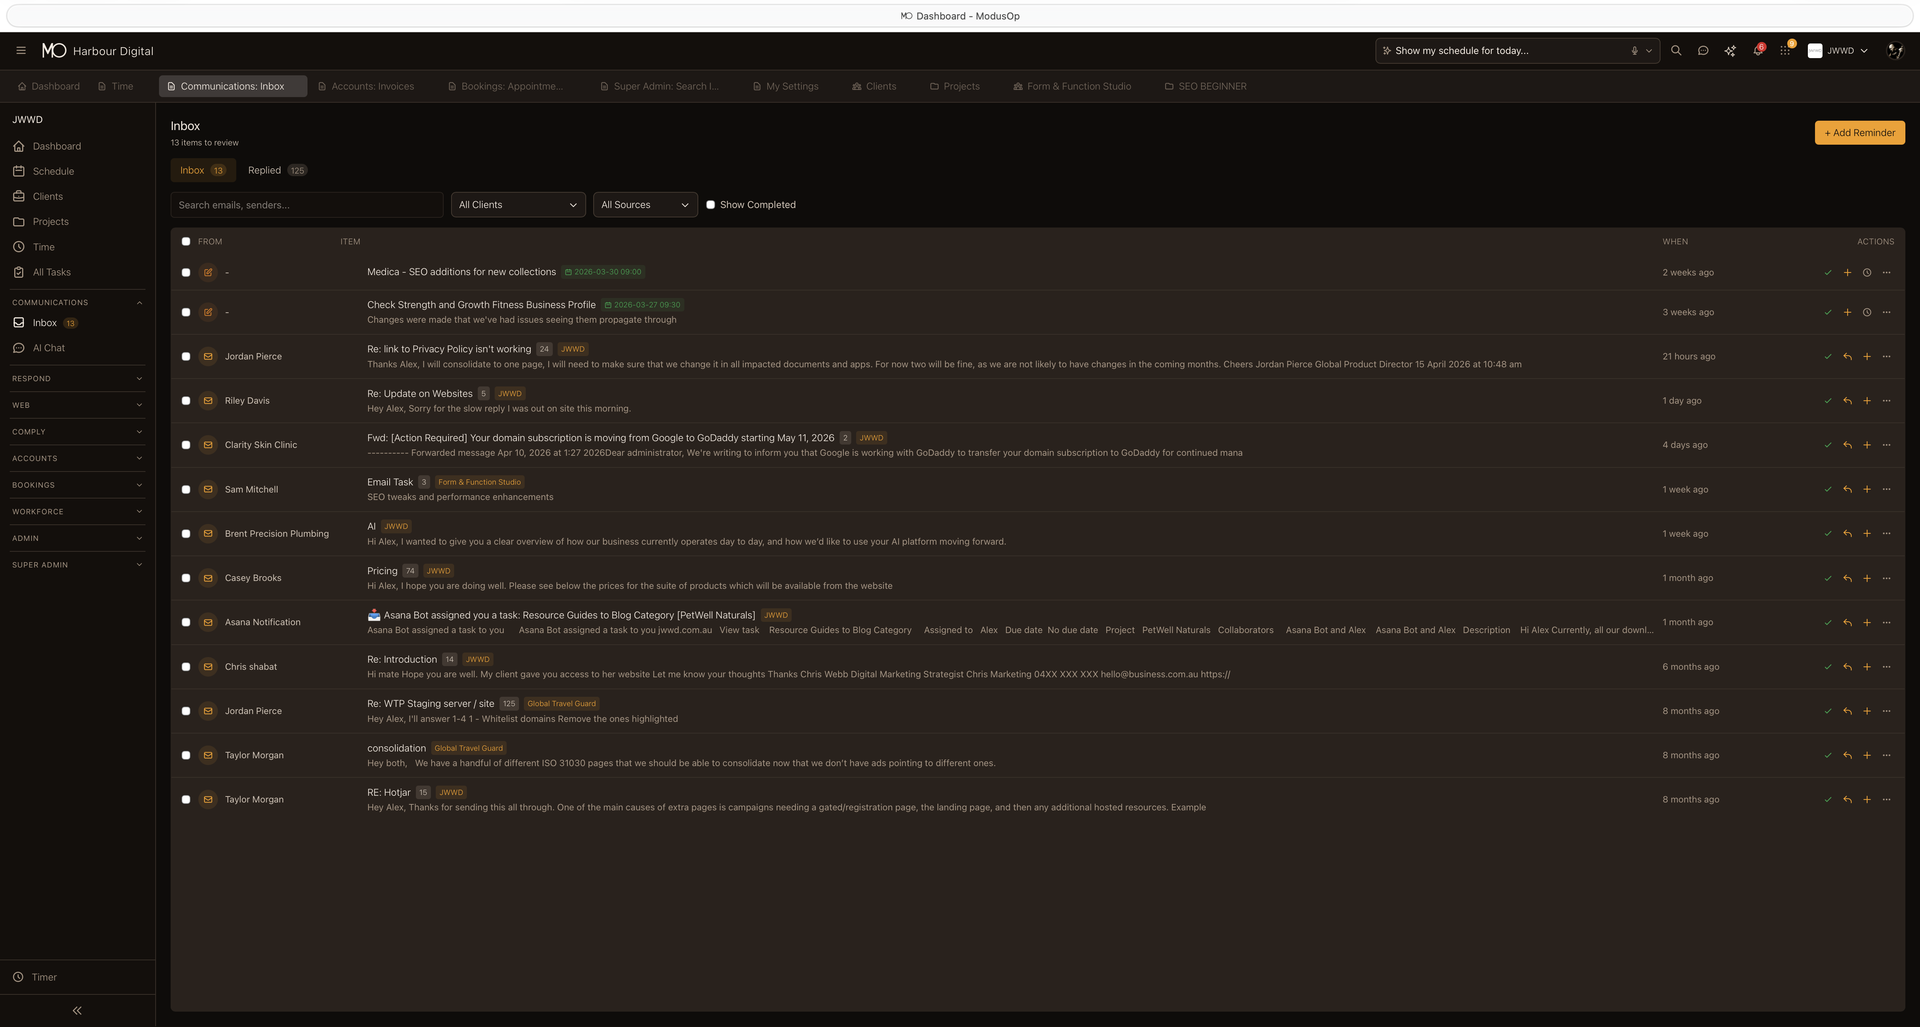Open the notifications bell with 6 alerts
This screenshot has height=1027, width=1920.
point(1758,50)
